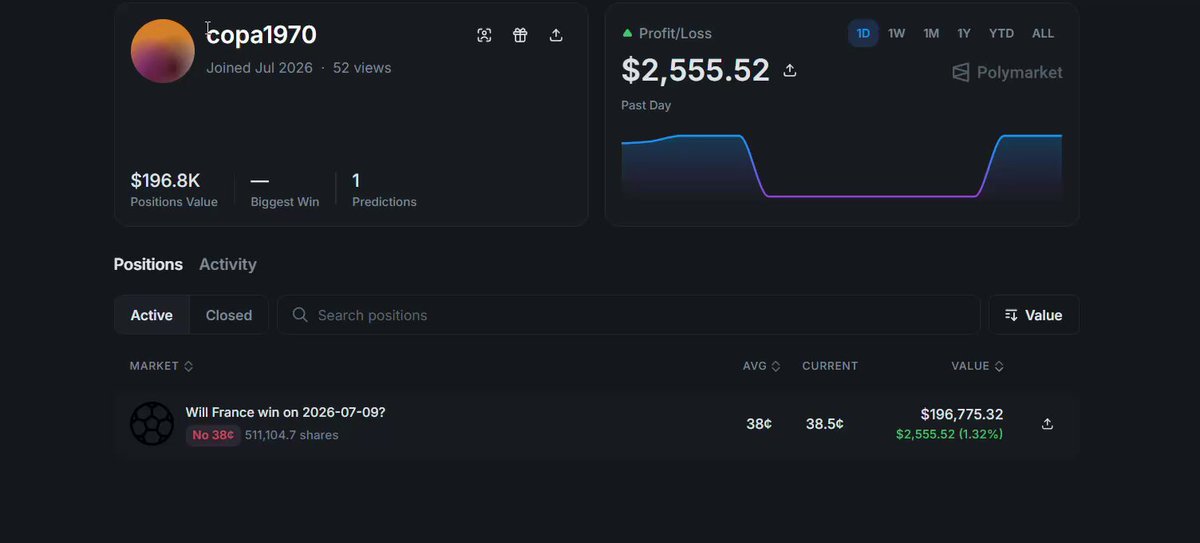The height and width of the screenshot is (543, 1200).
Task: Click the 38¢ average price cell
Action: coord(759,424)
